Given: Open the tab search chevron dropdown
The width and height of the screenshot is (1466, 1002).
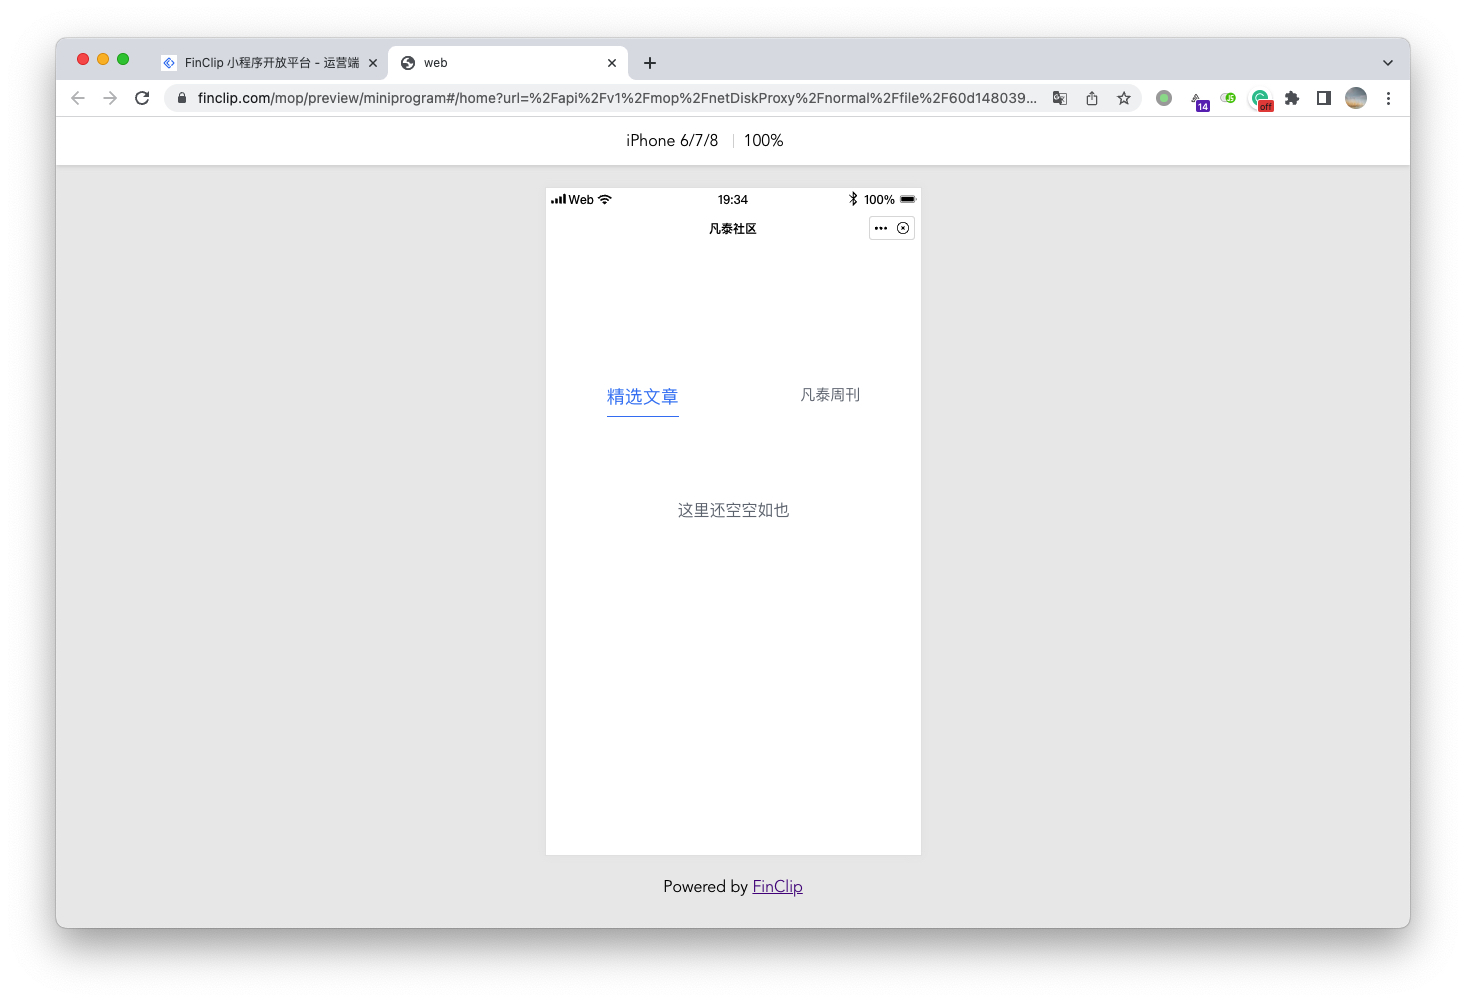Looking at the screenshot, I should [x=1388, y=63].
